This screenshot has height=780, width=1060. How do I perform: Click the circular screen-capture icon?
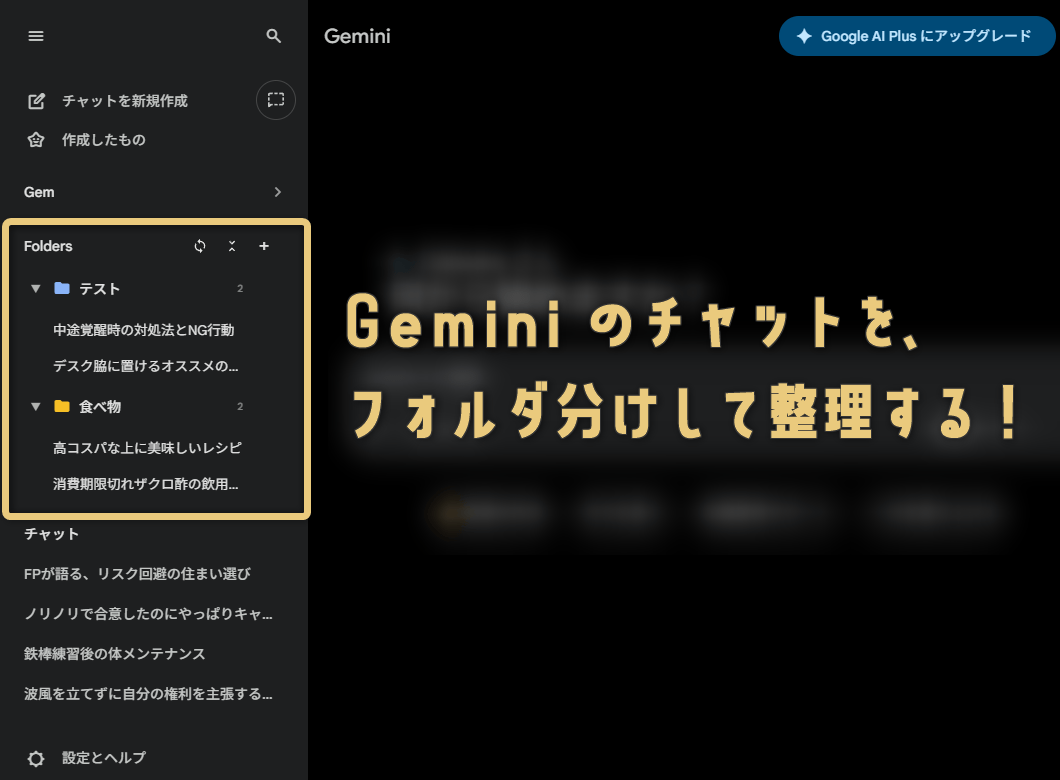tap(276, 99)
